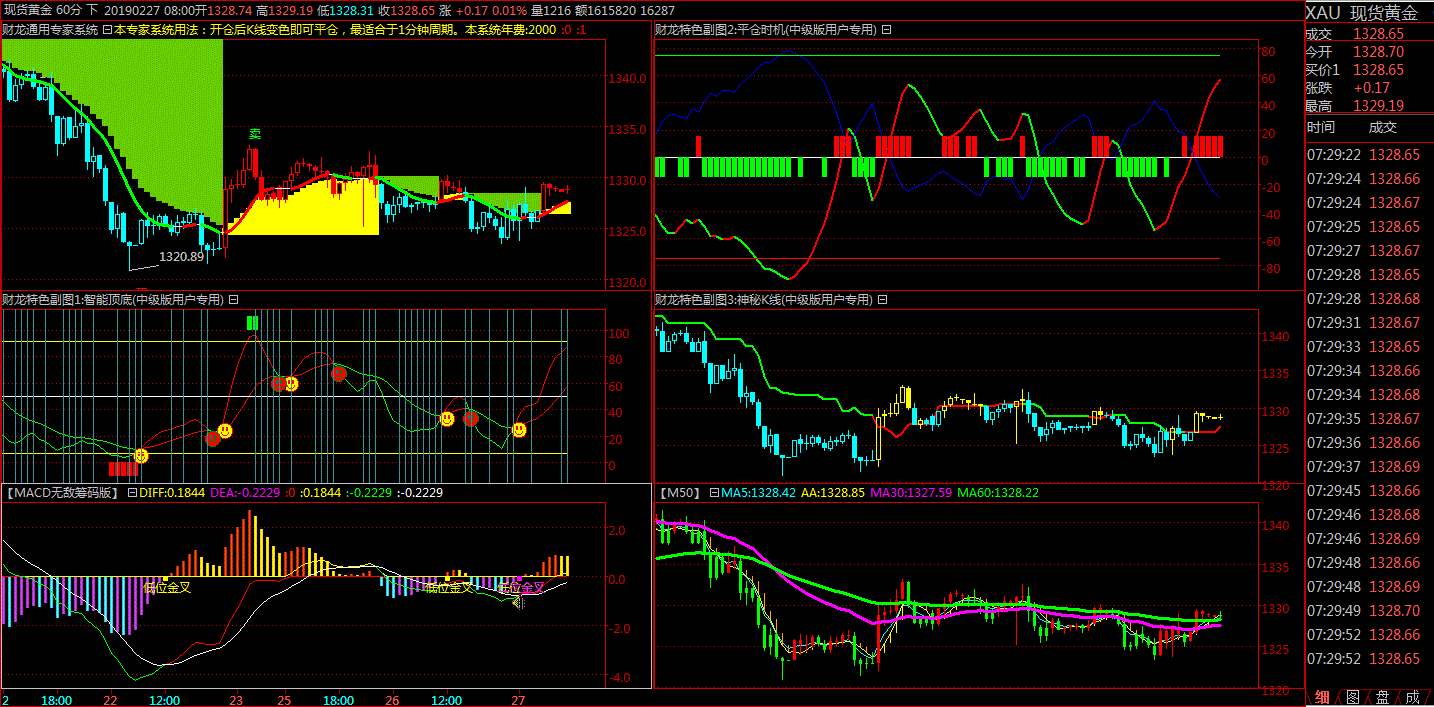
Task: Select the 财龙通用专家系统 indicator title
Action: (x=50, y=30)
